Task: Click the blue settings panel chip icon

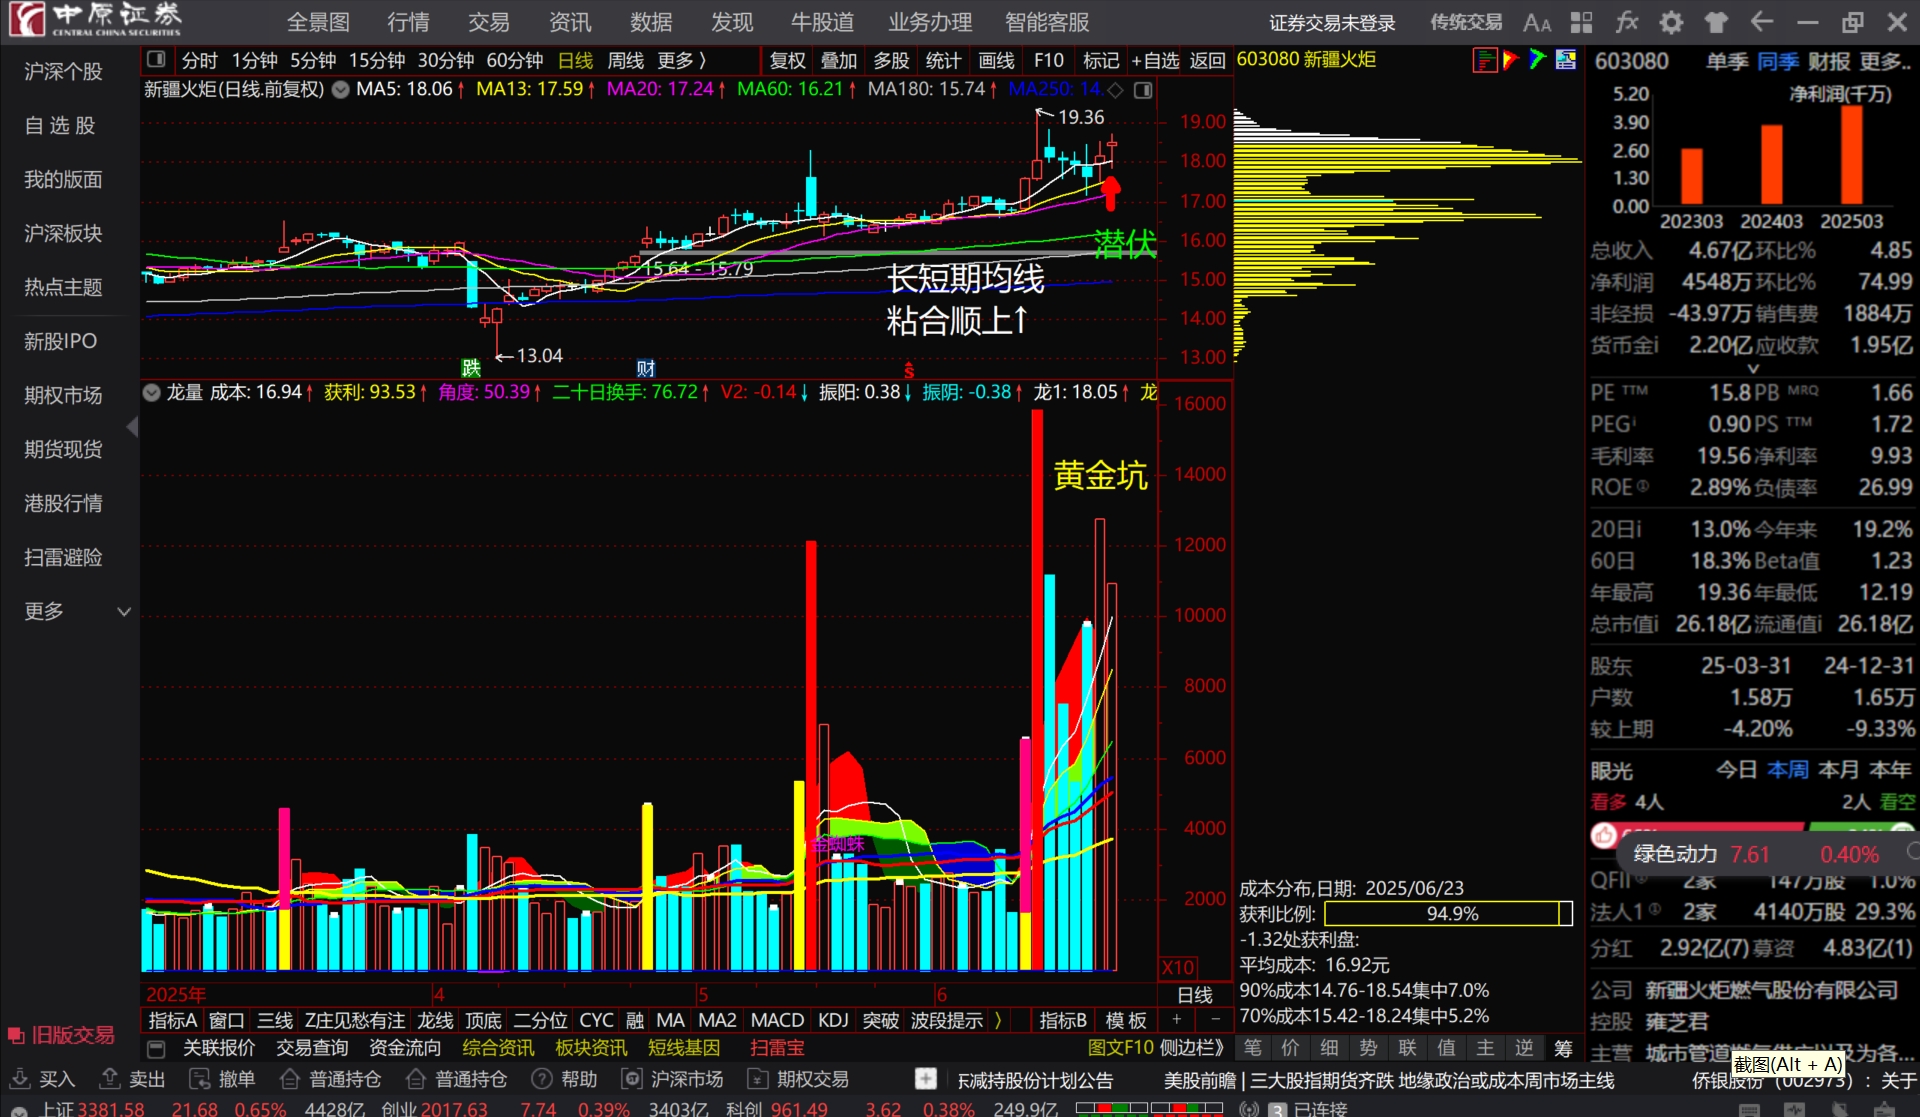Action: [x=1566, y=60]
